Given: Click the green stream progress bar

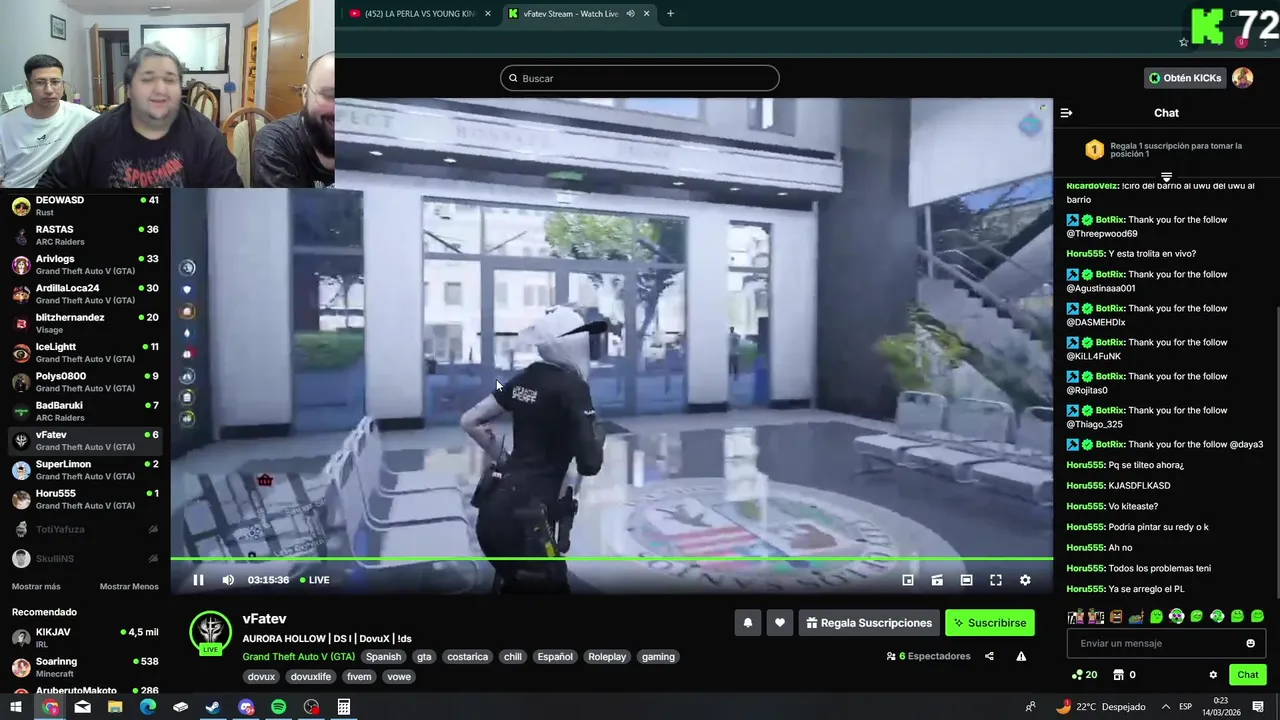Looking at the screenshot, I should pyautogui.click(x=611, y=559).
